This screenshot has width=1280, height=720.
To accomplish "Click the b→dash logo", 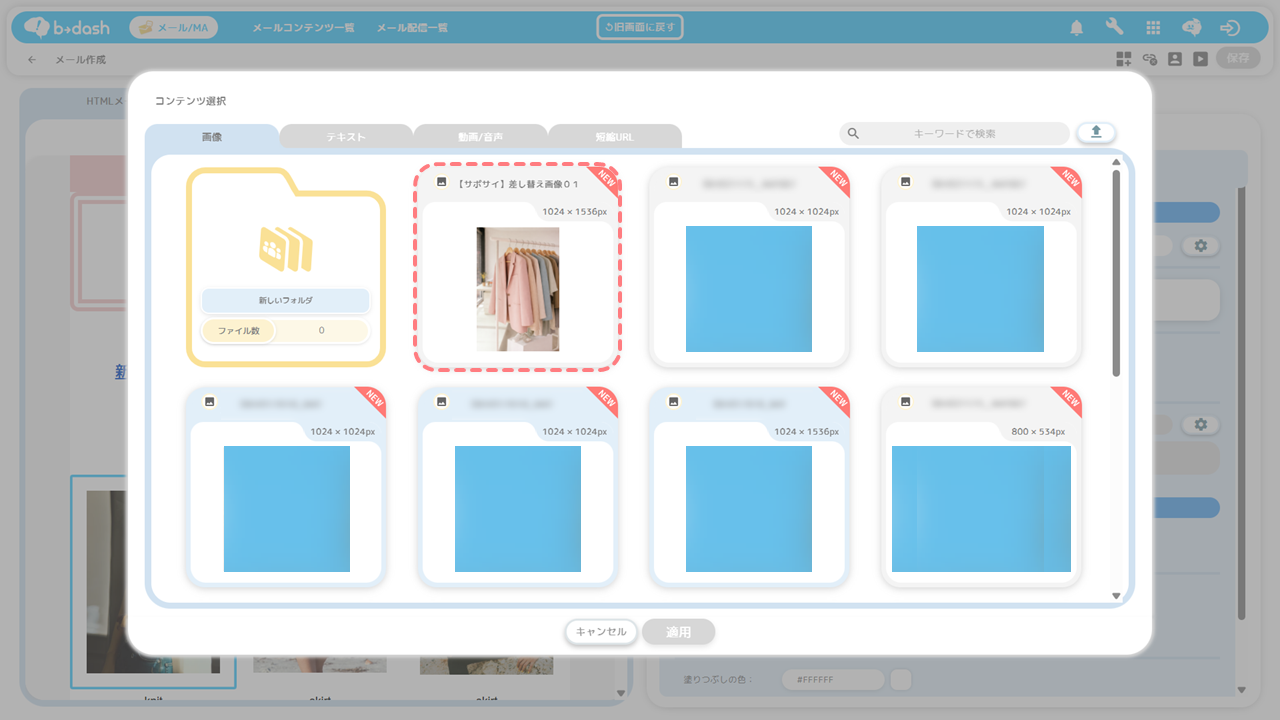I will (66, 28).
